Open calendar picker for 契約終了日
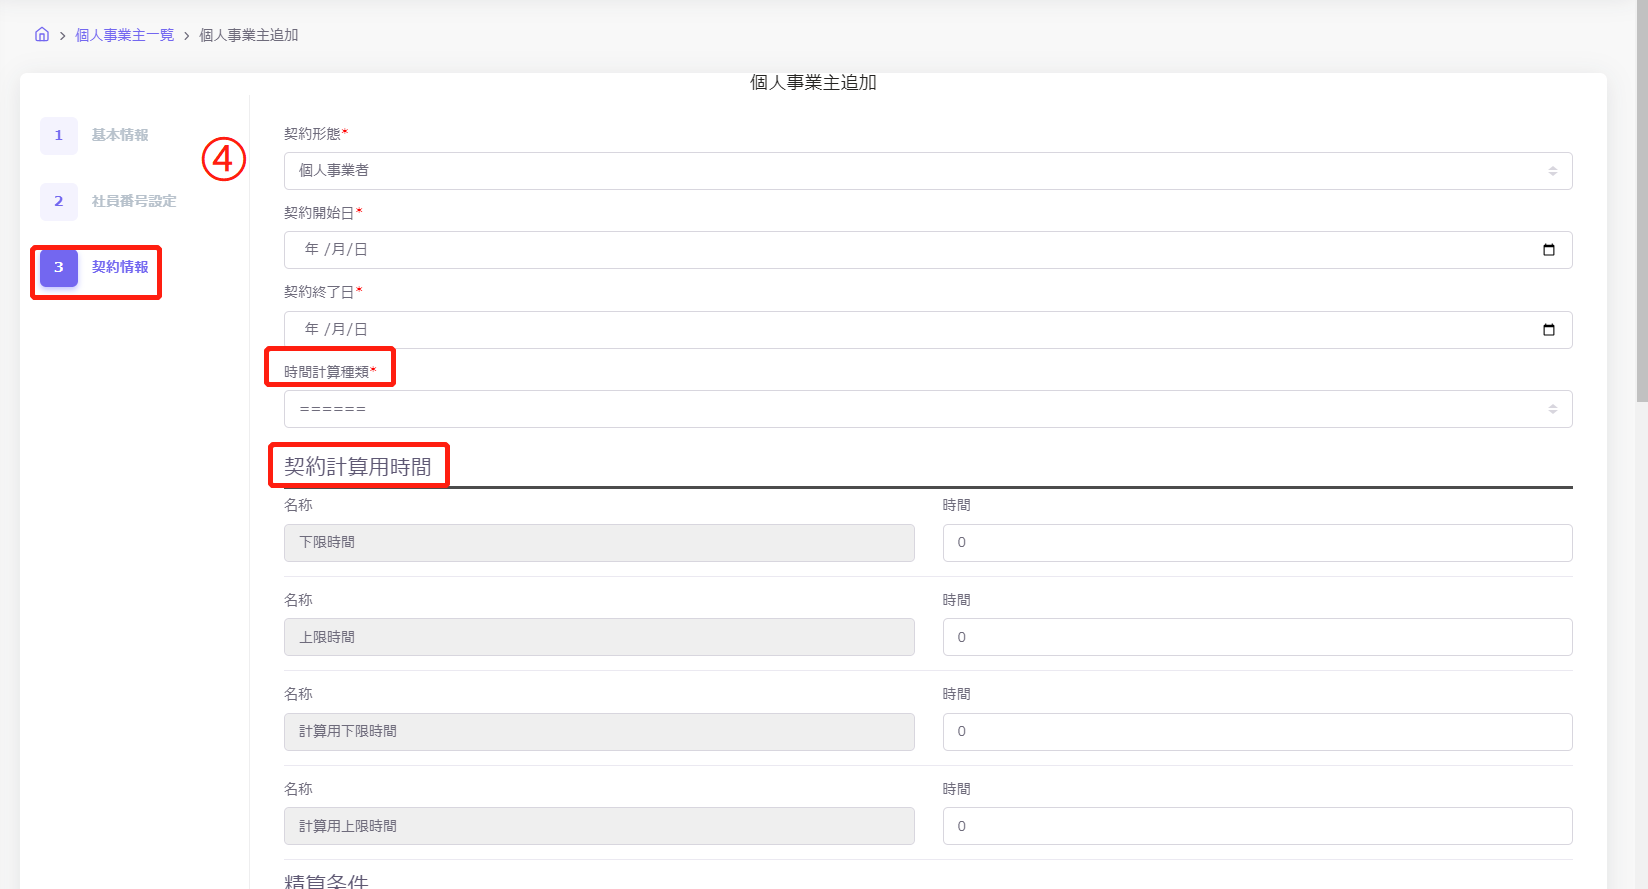This screenshot has width=1648, height=889. 1548,330
